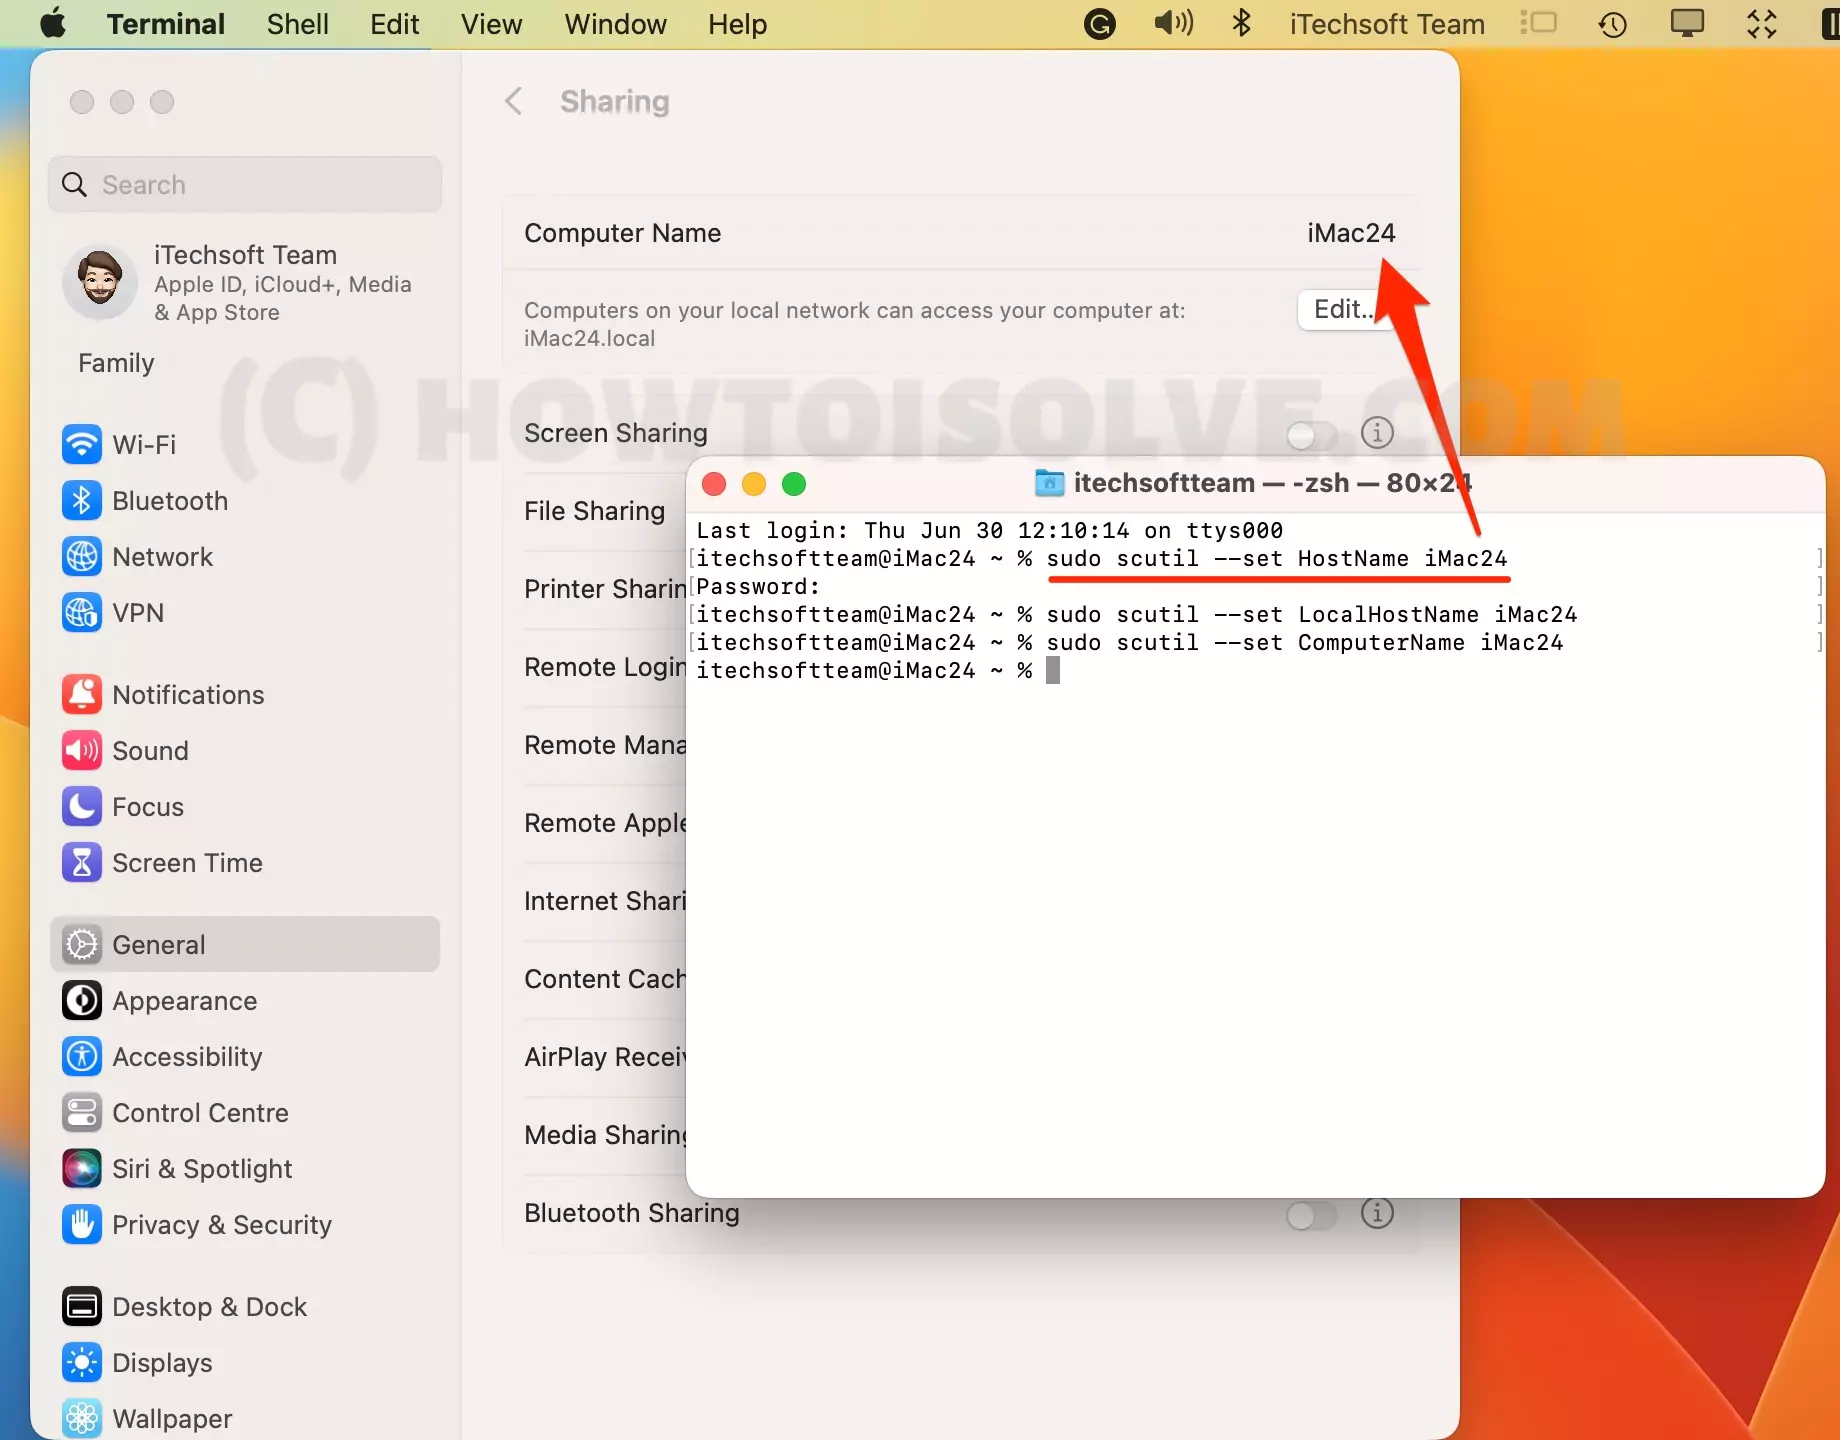This screenshot has height=1440, width=1840.
Task: Click the Search field in System Settings
Action: (x=245, y=184)
